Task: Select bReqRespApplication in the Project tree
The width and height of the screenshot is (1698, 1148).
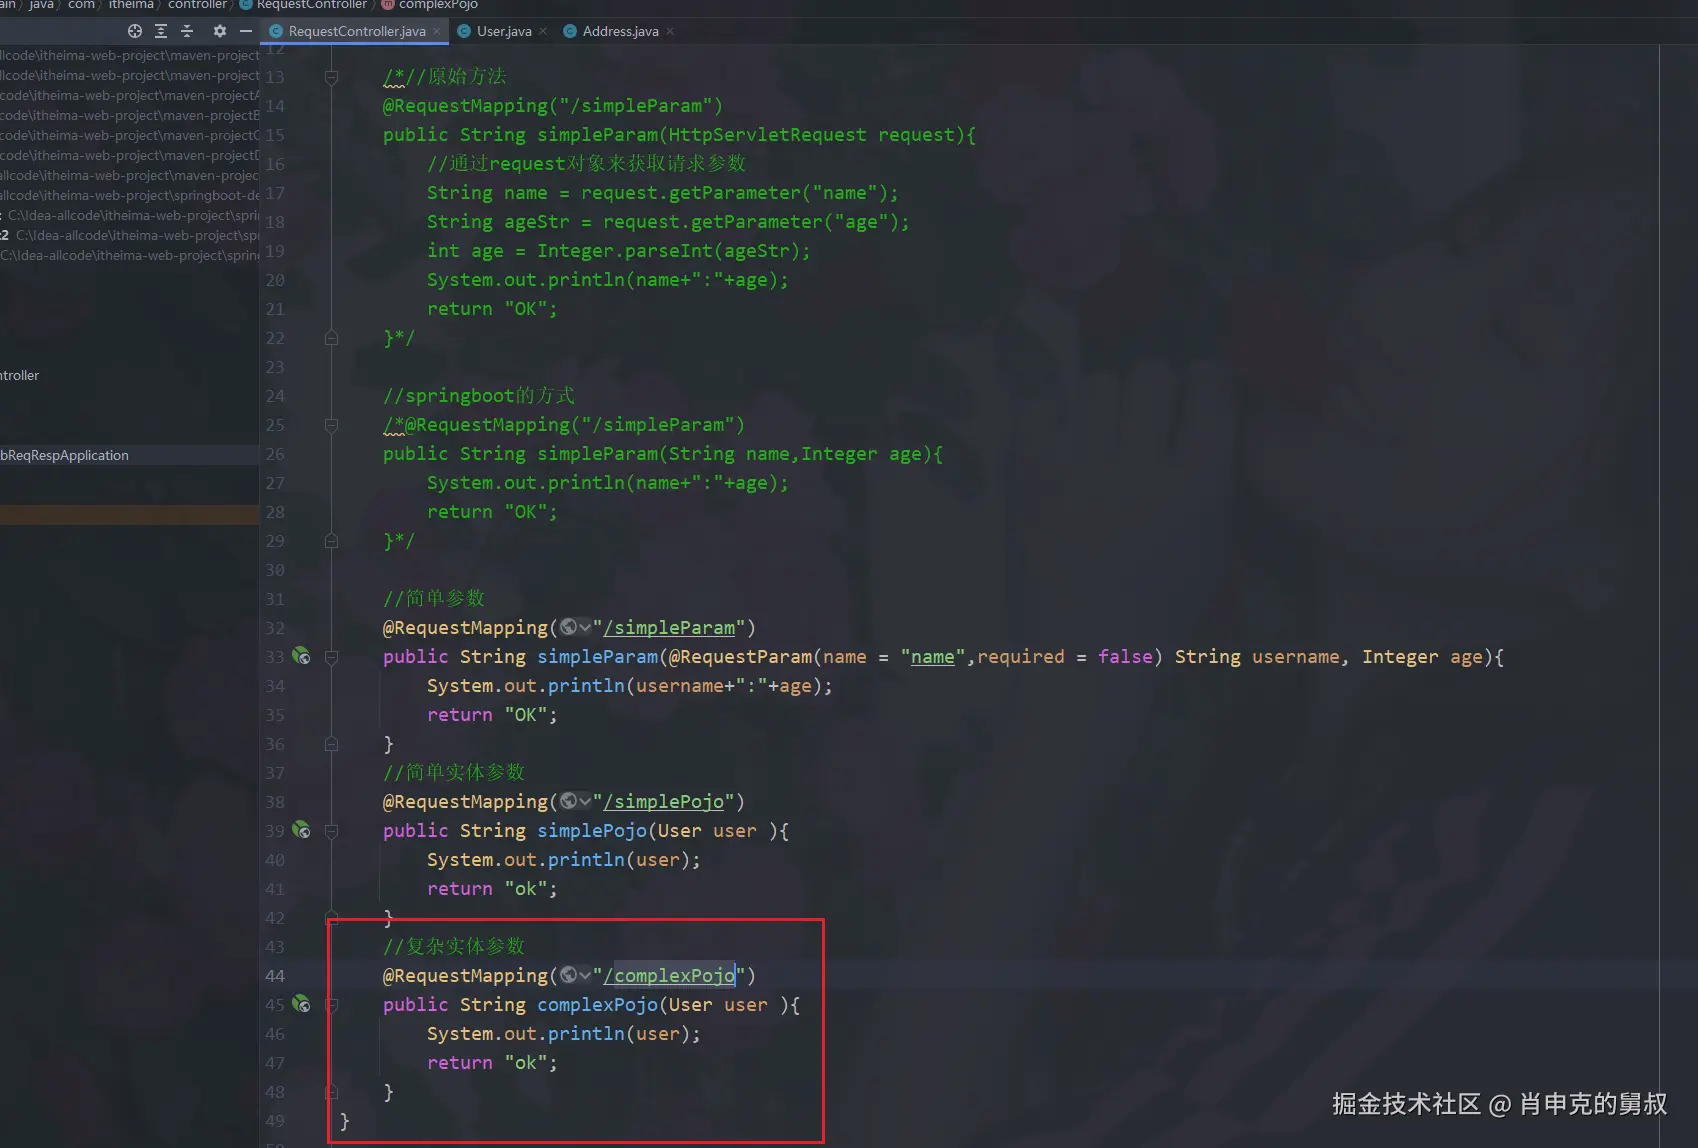Action: (x=65, y=455)
